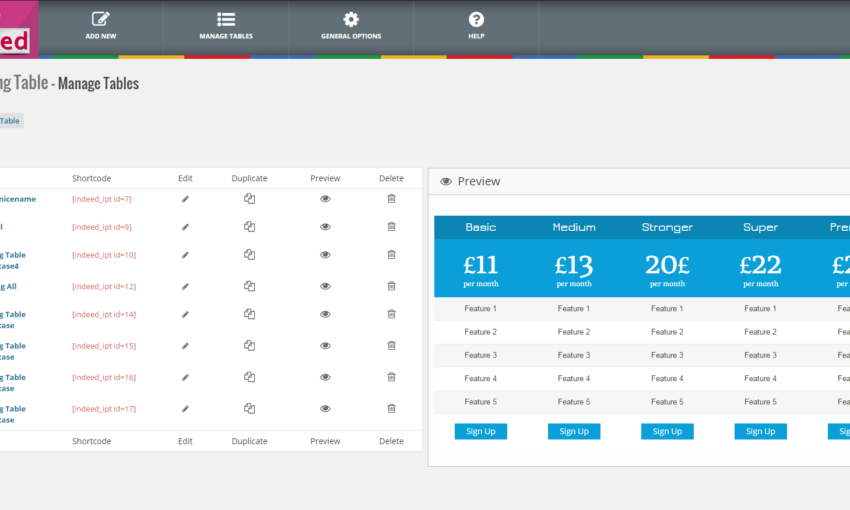Viewport: 850px width, 510px height.
Task: Click the [indeed_ipt id=9] shortcode text
Action: [102, 227]
